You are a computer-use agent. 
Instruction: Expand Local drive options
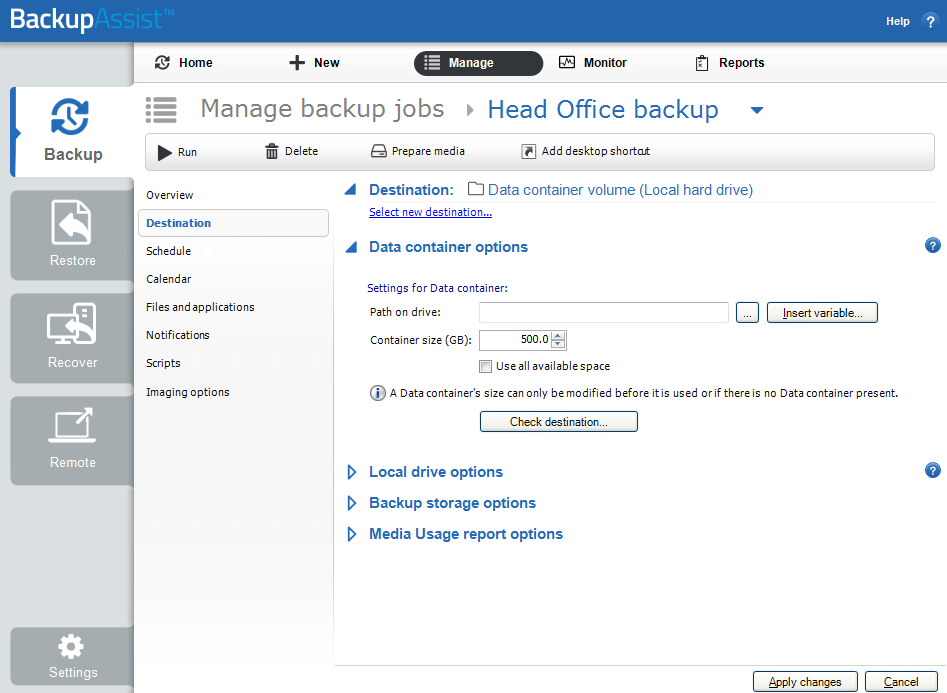coord(352,472)
